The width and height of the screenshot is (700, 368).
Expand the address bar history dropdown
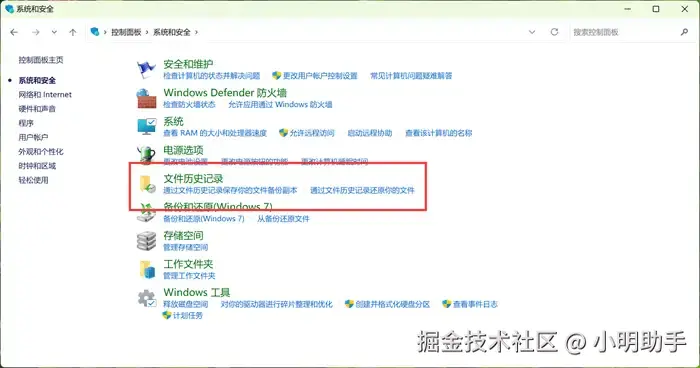pyautogui.click(x=532, y=32)
